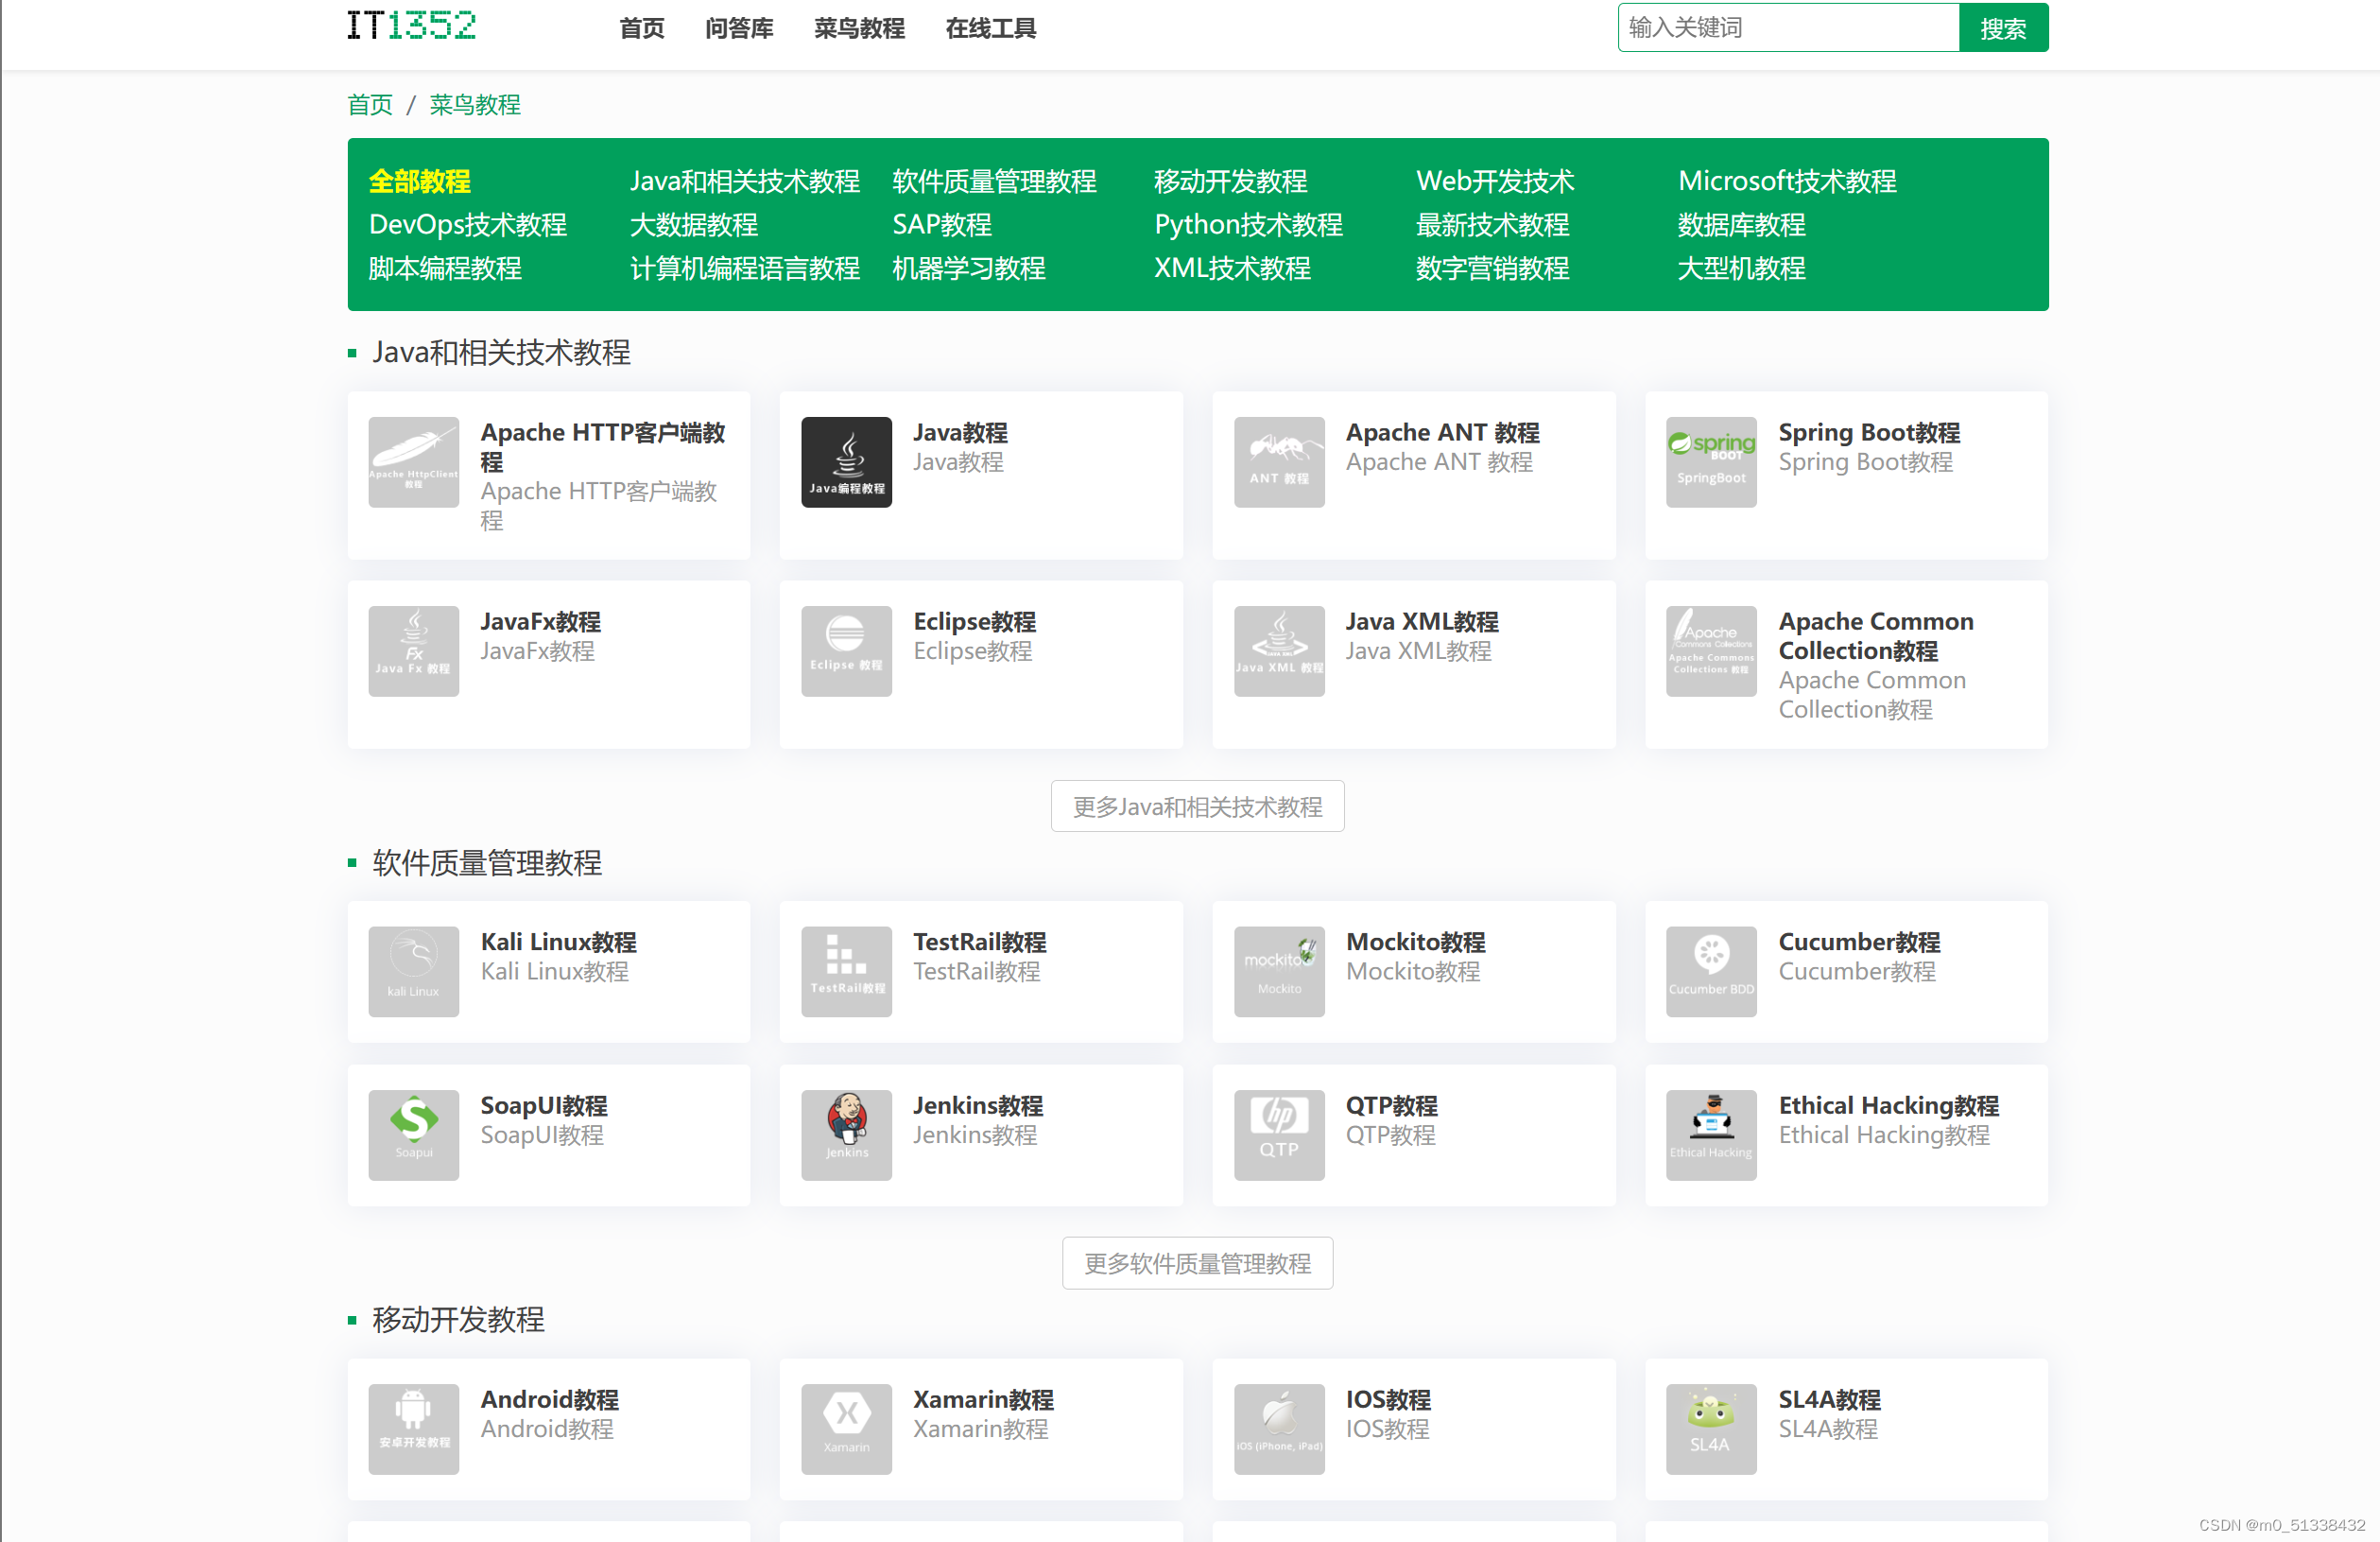Select the SAP教程 category
Image resolution: width=2380 pixels, height=1542 pixels.
pos(941,225)
